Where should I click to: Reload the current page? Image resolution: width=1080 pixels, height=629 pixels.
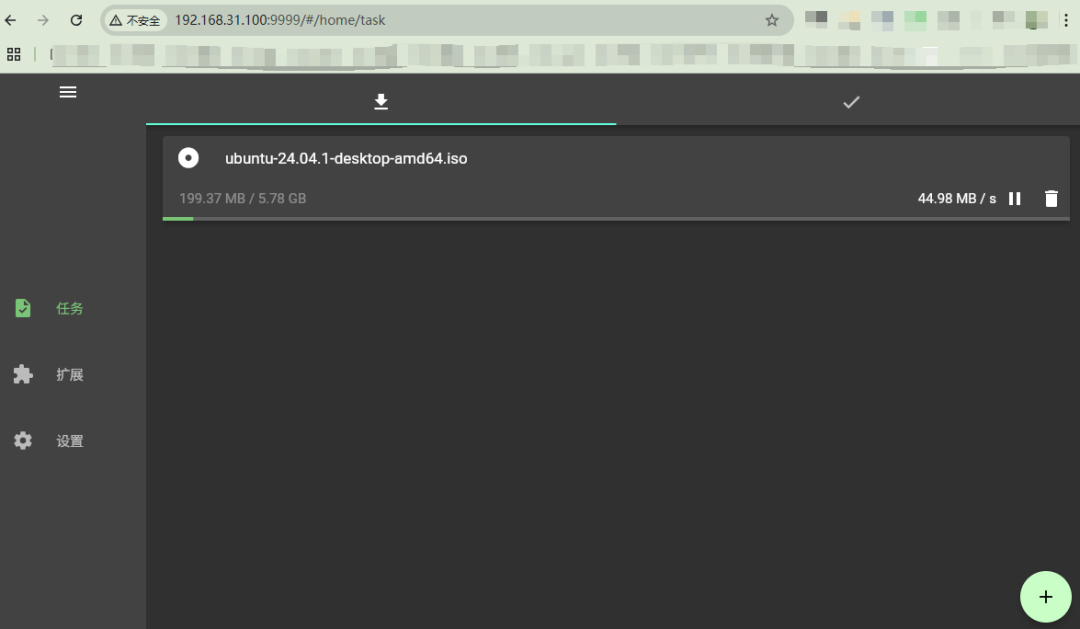(76, 20)
